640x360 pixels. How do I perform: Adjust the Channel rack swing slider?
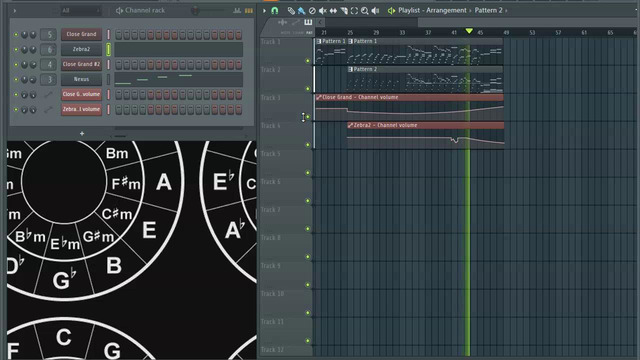pyautogui.click(x=195, y=11)
